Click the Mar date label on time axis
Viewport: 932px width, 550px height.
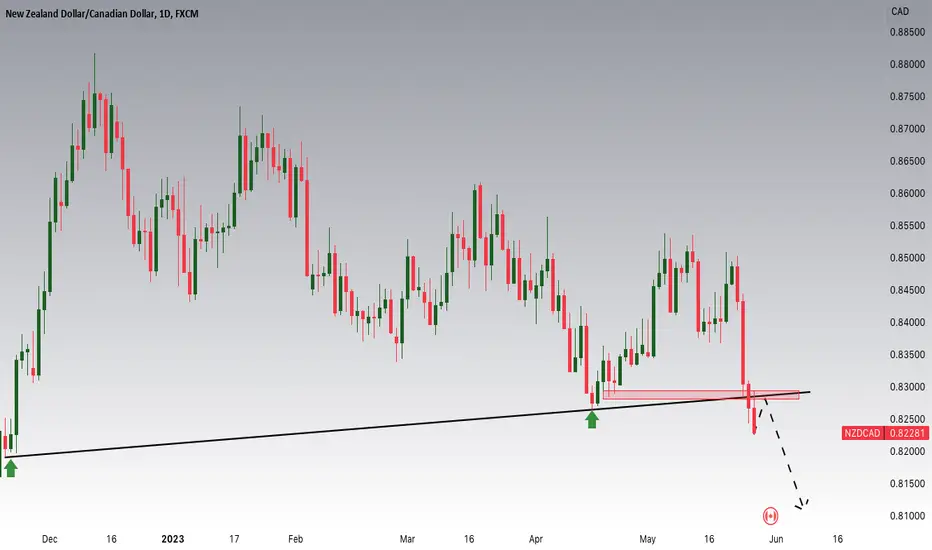point(407,539)
